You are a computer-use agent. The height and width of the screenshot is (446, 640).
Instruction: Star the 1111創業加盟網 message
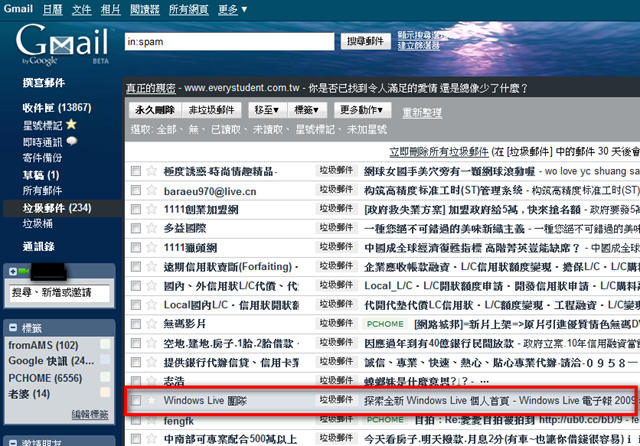[151, 209]
